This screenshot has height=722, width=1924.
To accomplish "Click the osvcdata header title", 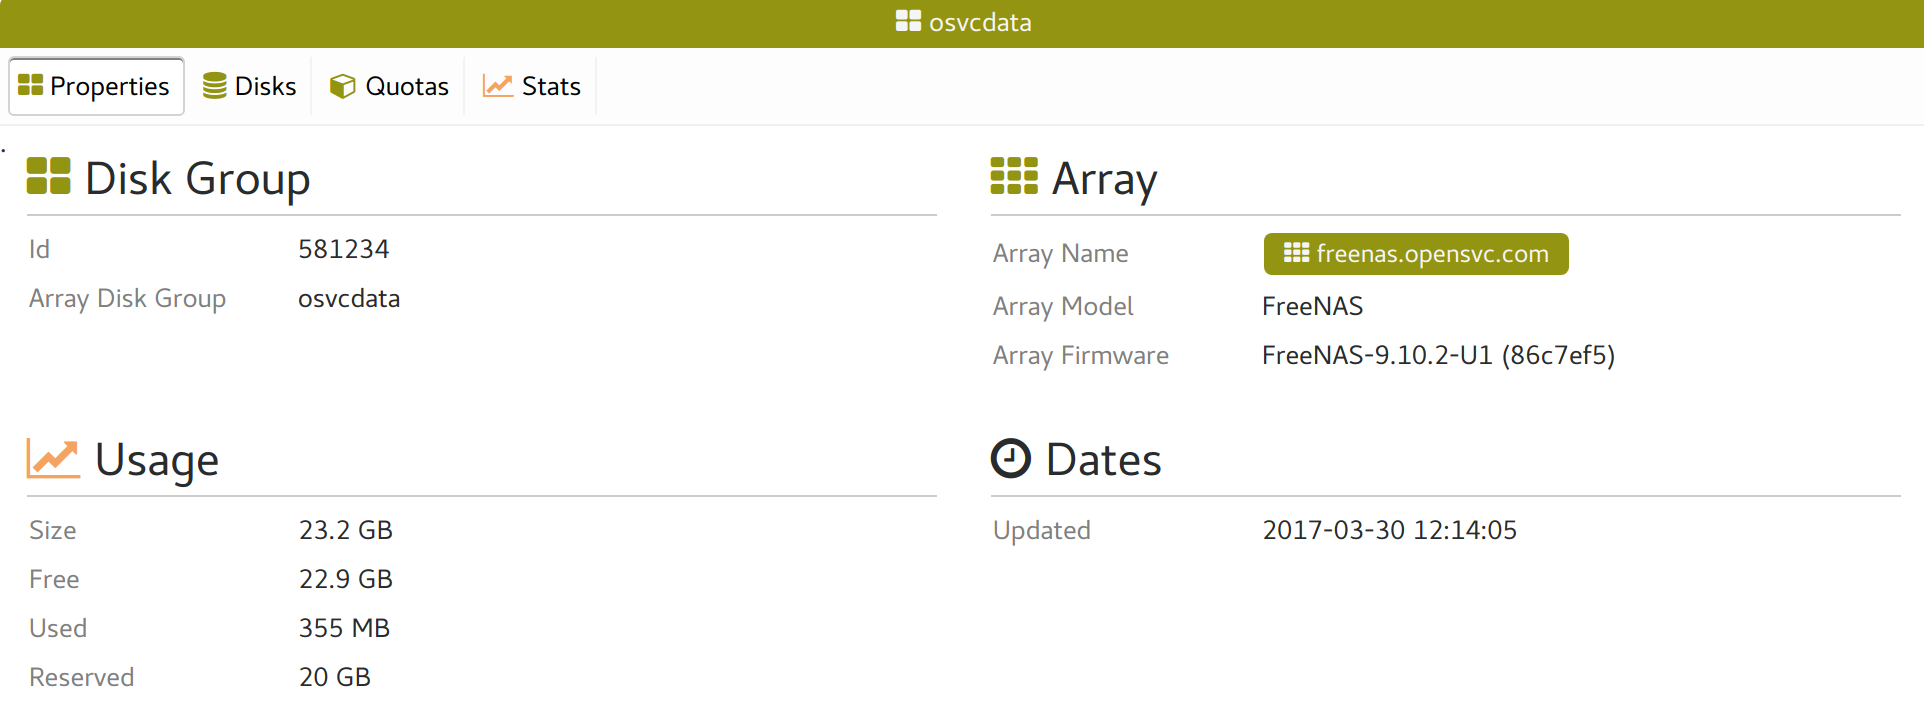I will (x=980, y=22).
